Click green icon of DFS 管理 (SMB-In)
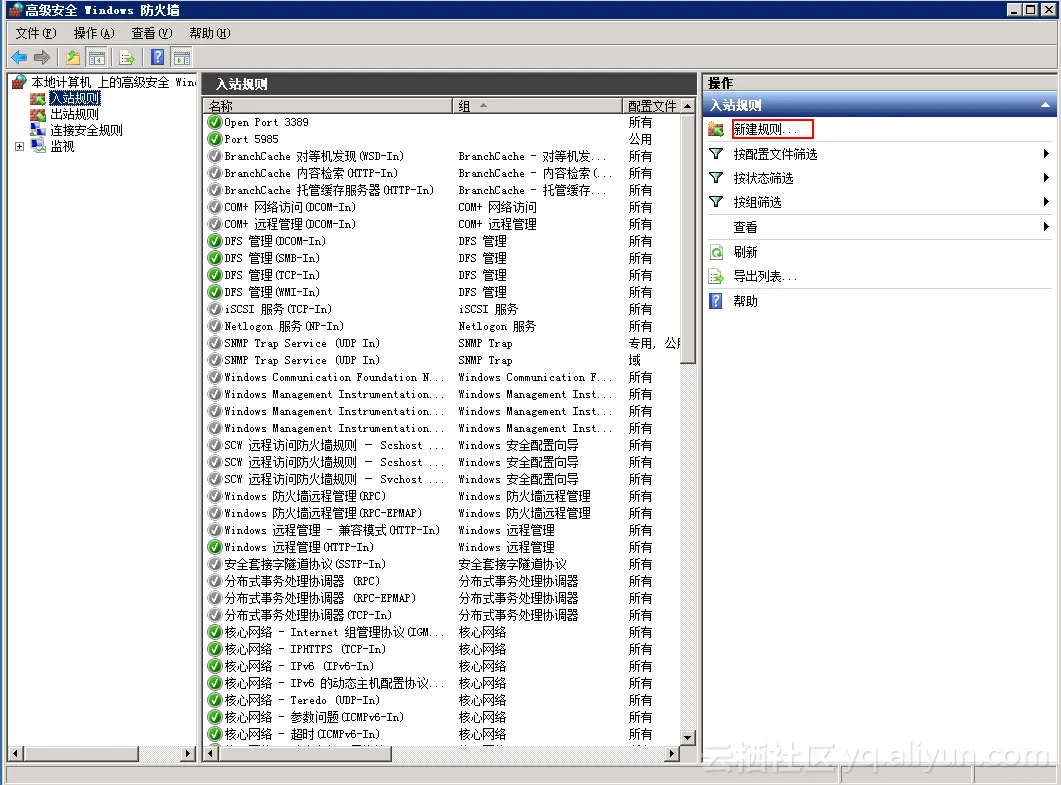This screenshot has width=1061, height=785. tap(215, 259)
